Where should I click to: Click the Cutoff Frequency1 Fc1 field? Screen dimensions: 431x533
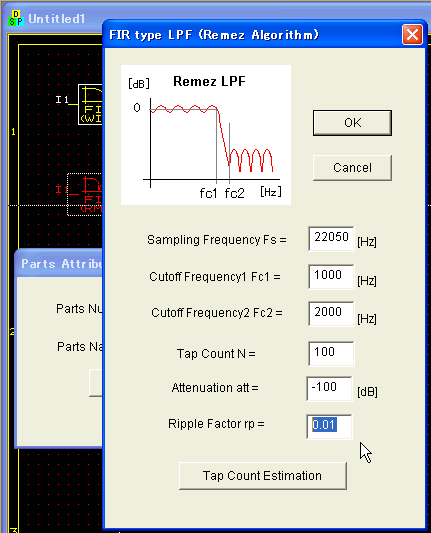331,276
